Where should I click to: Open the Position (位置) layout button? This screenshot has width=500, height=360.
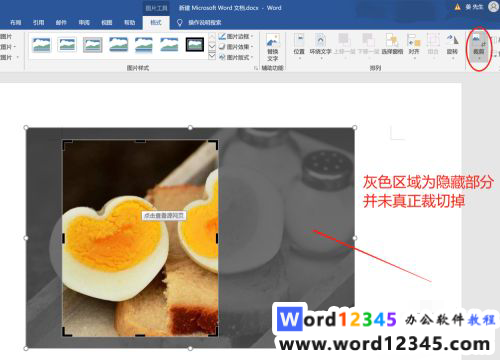299,46
